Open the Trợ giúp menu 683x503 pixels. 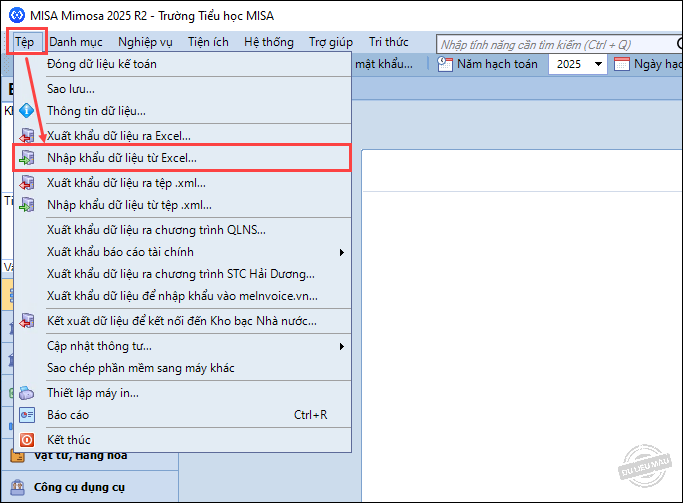[331, 42]
